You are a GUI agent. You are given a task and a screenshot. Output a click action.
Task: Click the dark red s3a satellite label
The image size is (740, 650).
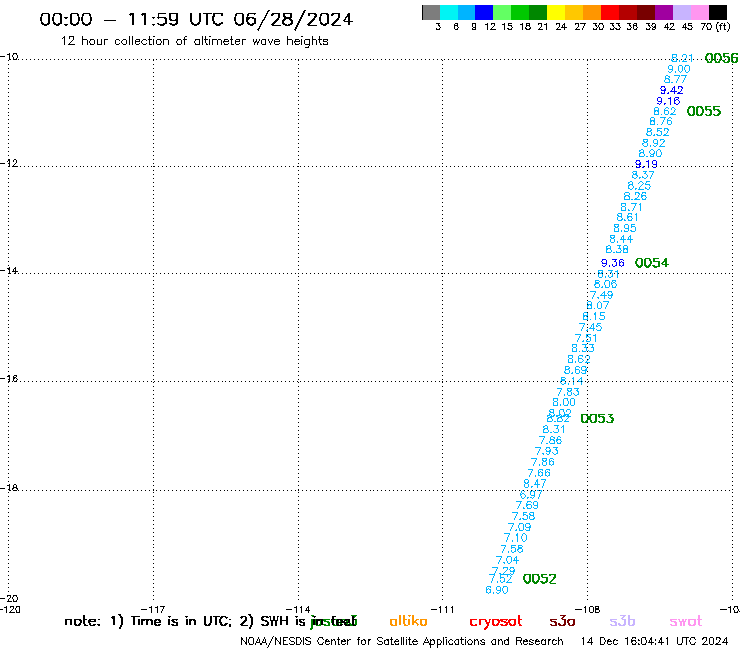(x=562, y=622)
